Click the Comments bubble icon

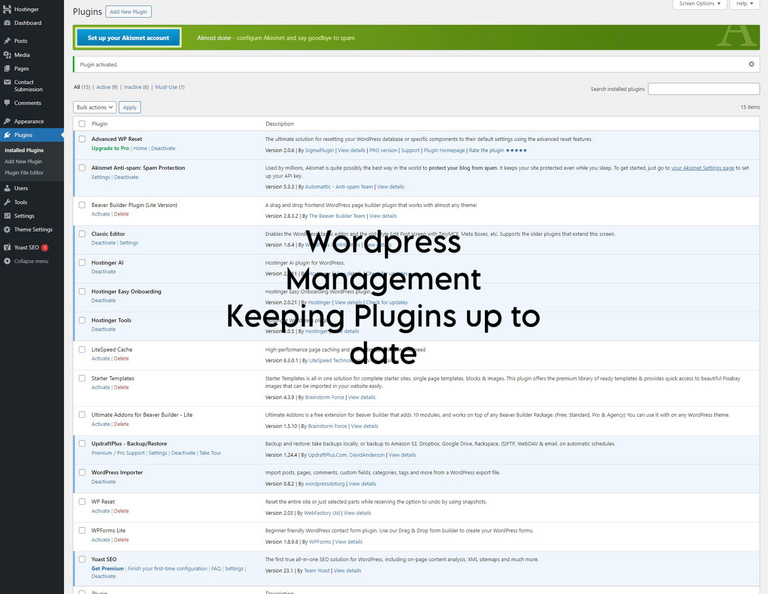coord(7,103)
